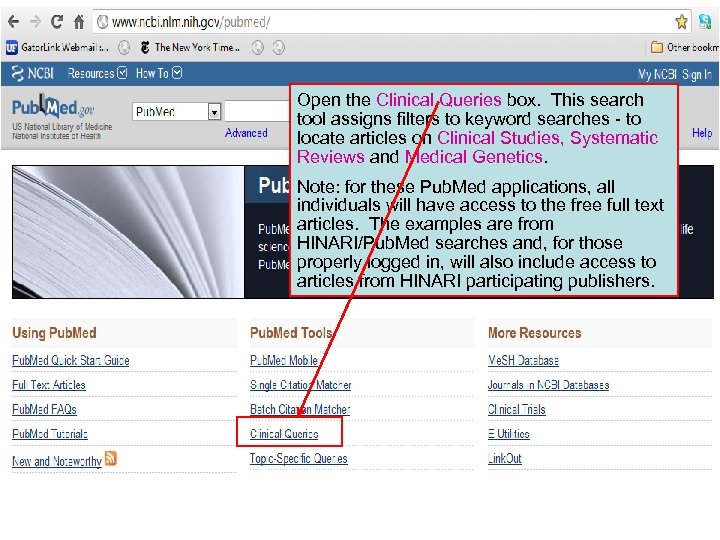Open New and Noteworthy link

57,461
